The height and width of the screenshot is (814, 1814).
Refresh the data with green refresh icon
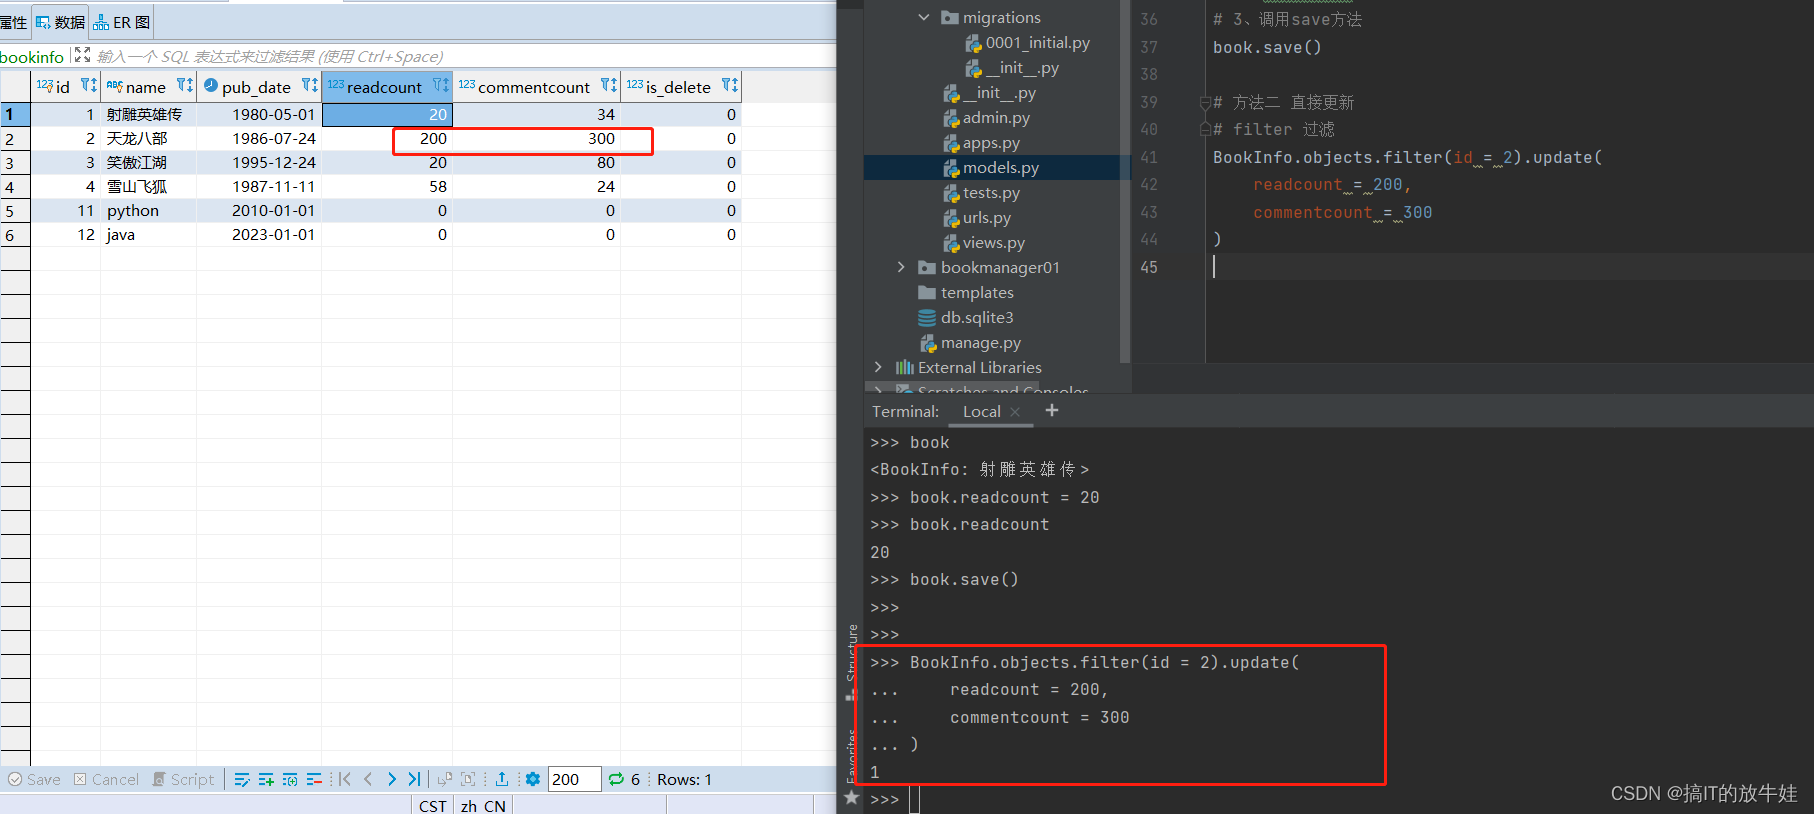pyautogui.click(x=616, y=779)
